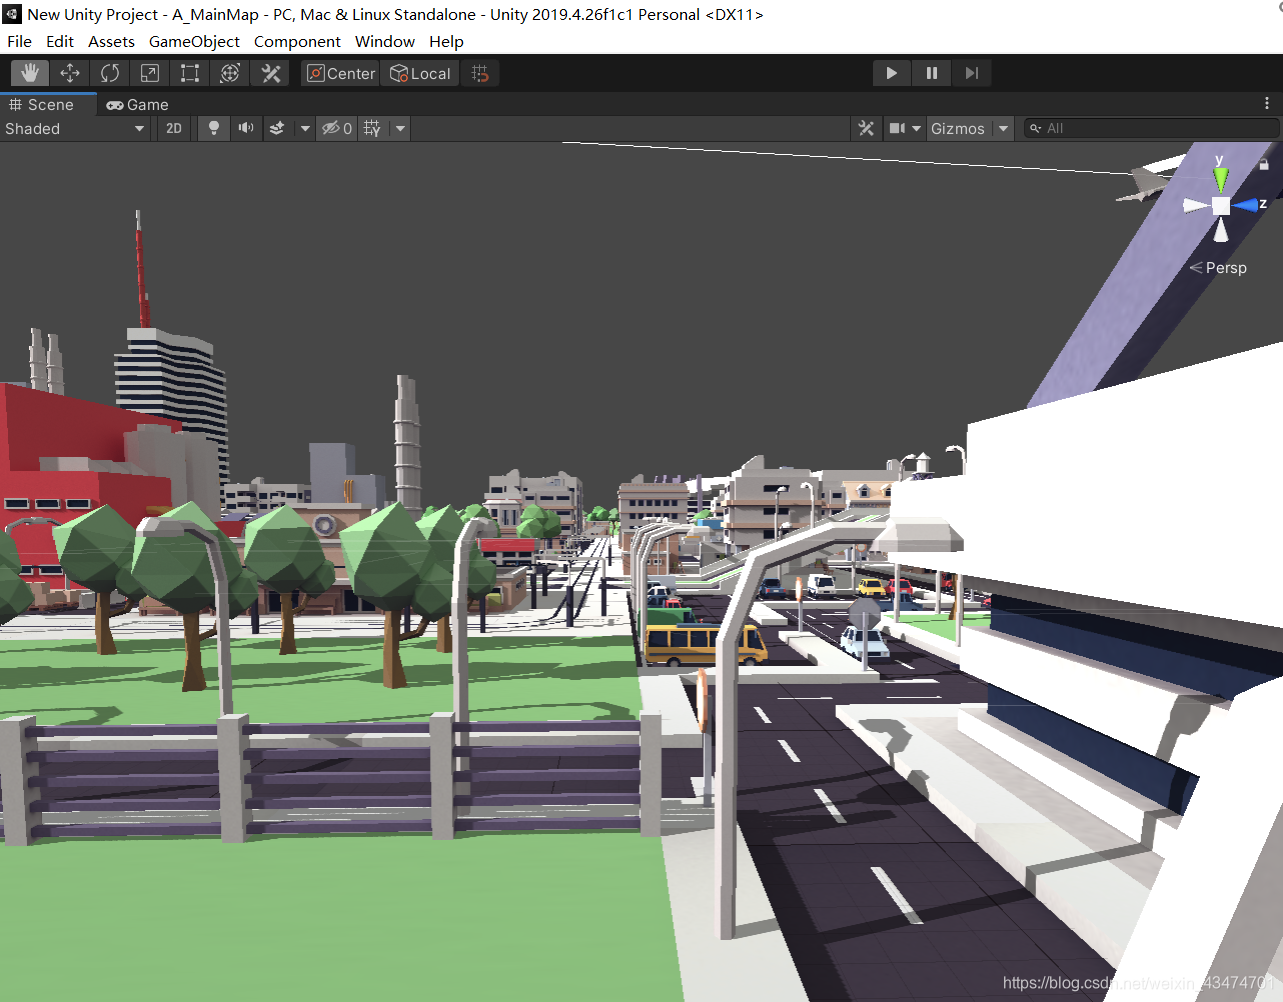Switch to the Game tab

coord(138,105)
